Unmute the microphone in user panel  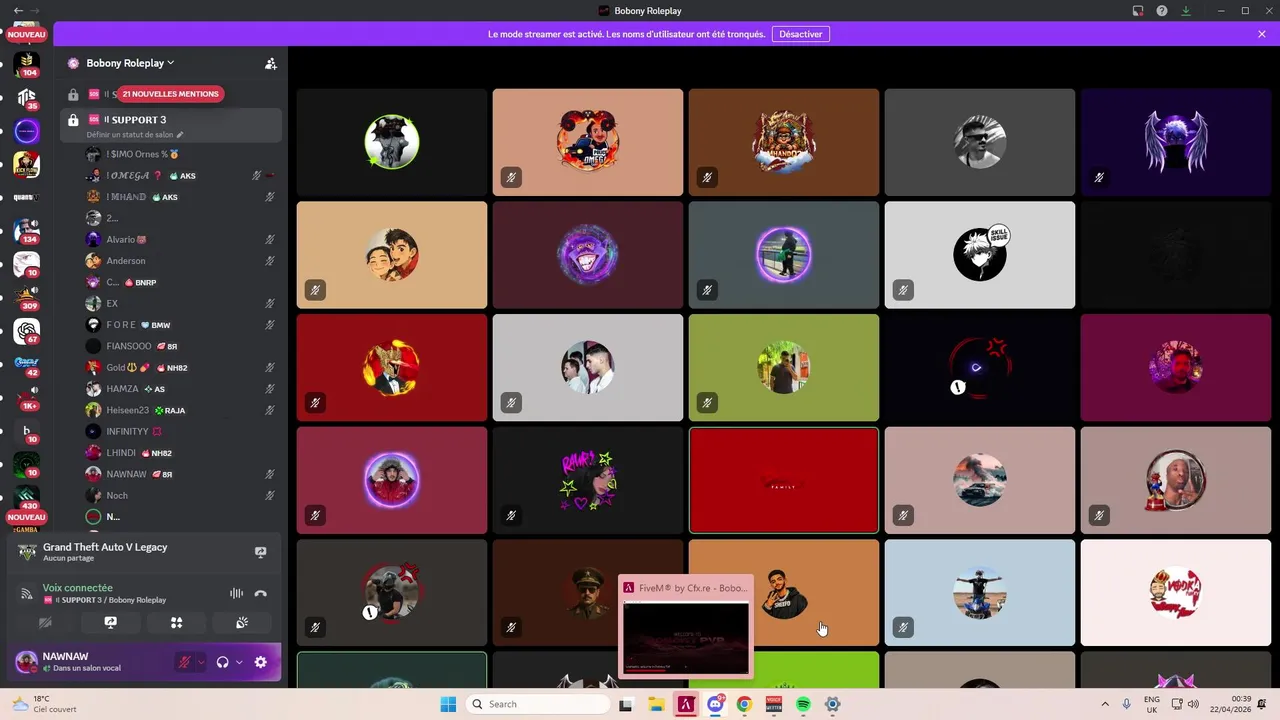pos(184,662)
